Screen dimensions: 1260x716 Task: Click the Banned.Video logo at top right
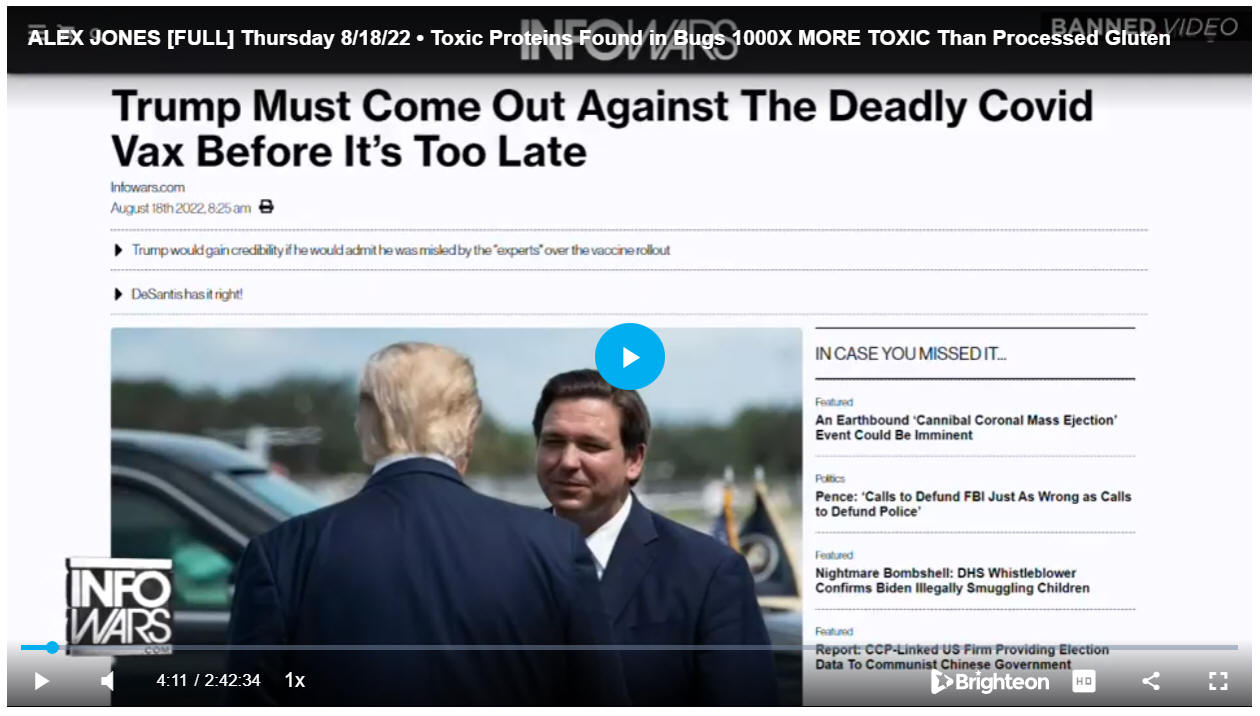point(1144,28)
